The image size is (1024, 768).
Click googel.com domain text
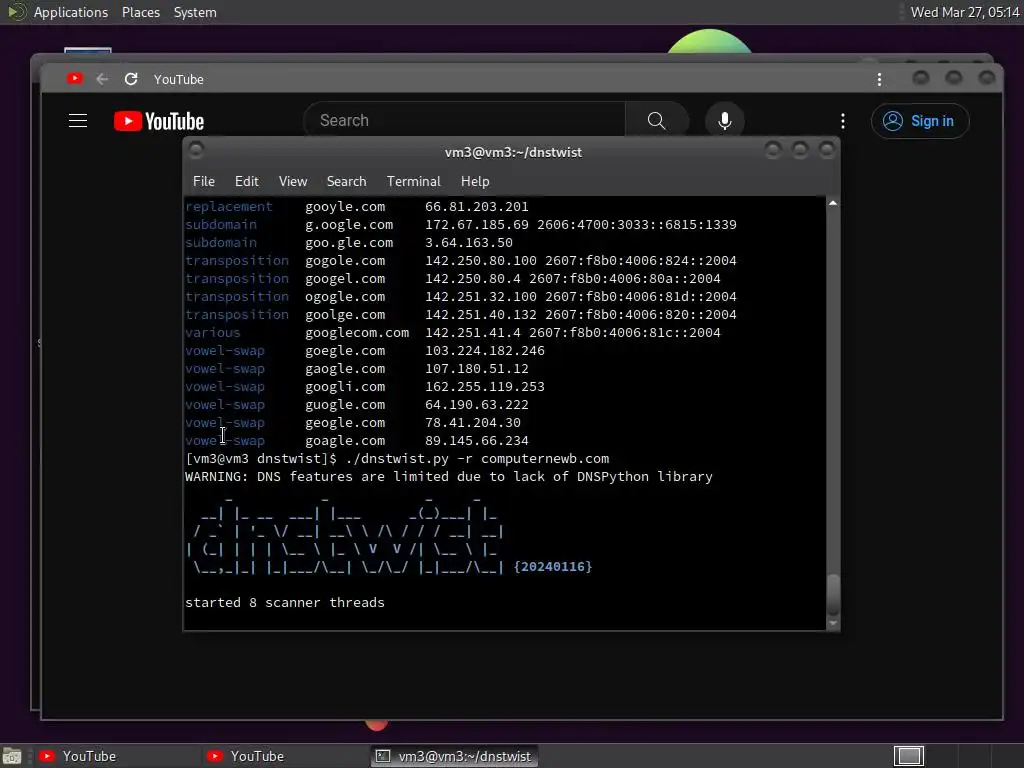(345, 279)
